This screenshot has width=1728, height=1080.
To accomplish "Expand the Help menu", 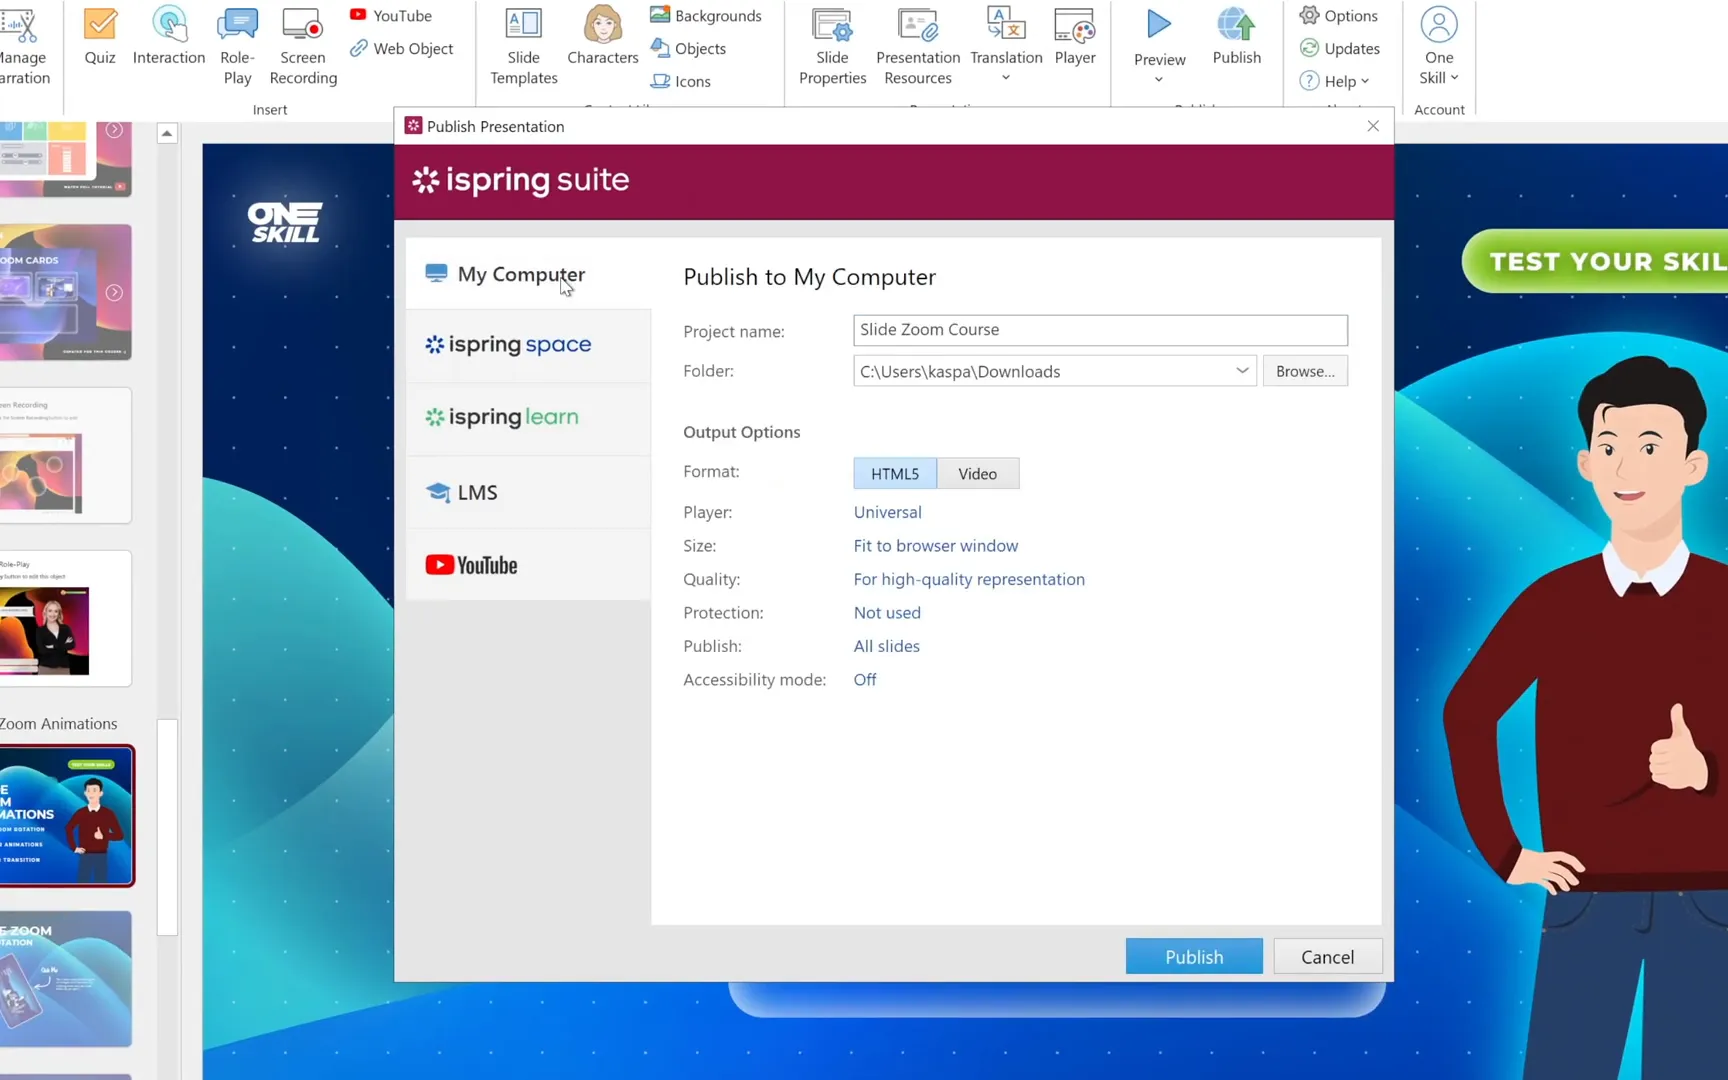I will tap(1334, 81).
